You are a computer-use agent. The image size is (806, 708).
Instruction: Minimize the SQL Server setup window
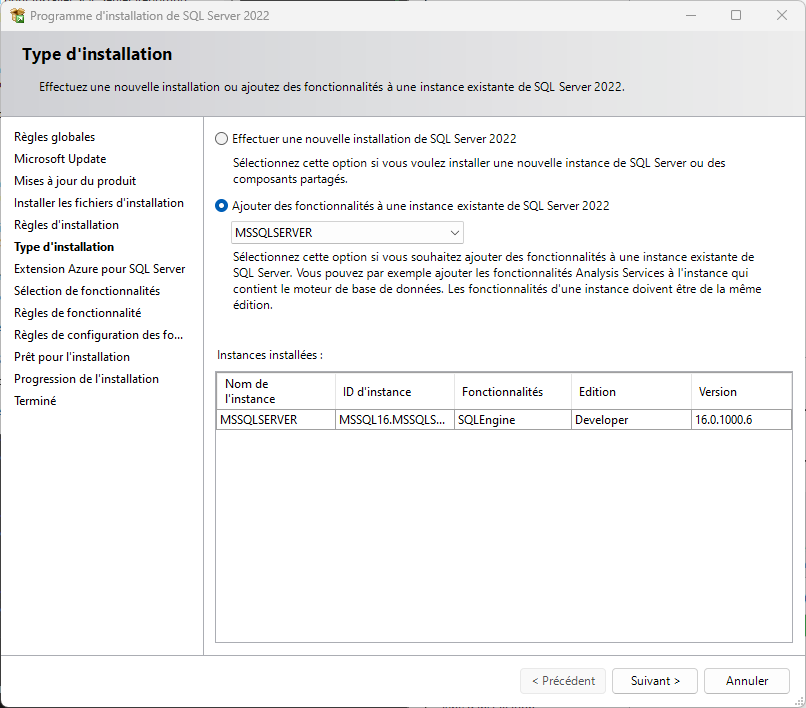[691, 15]
